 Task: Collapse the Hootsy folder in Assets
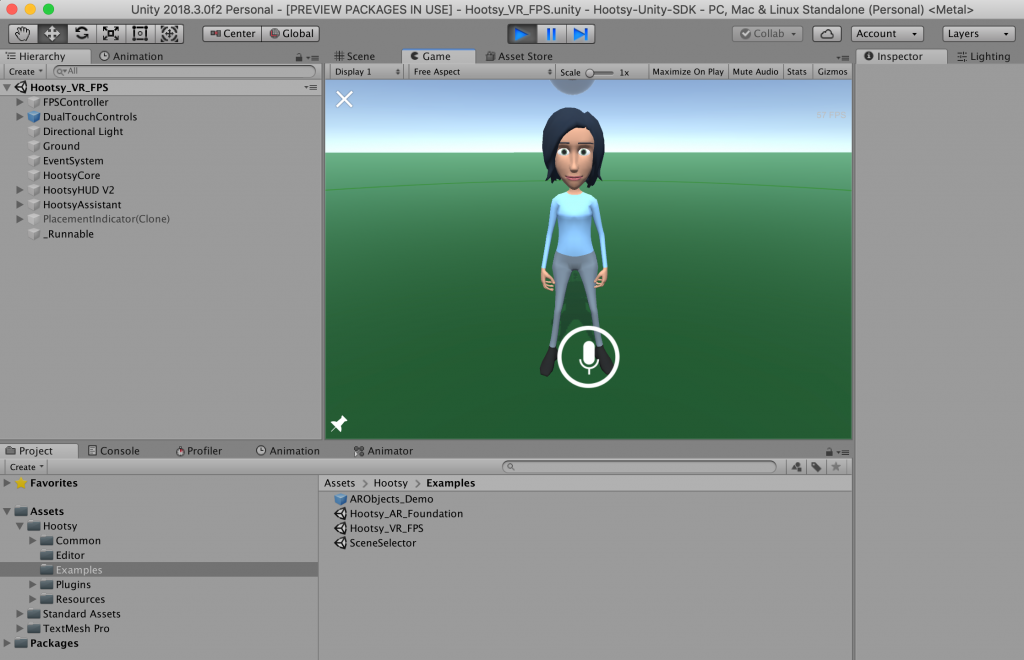click(x=20, y=526)
